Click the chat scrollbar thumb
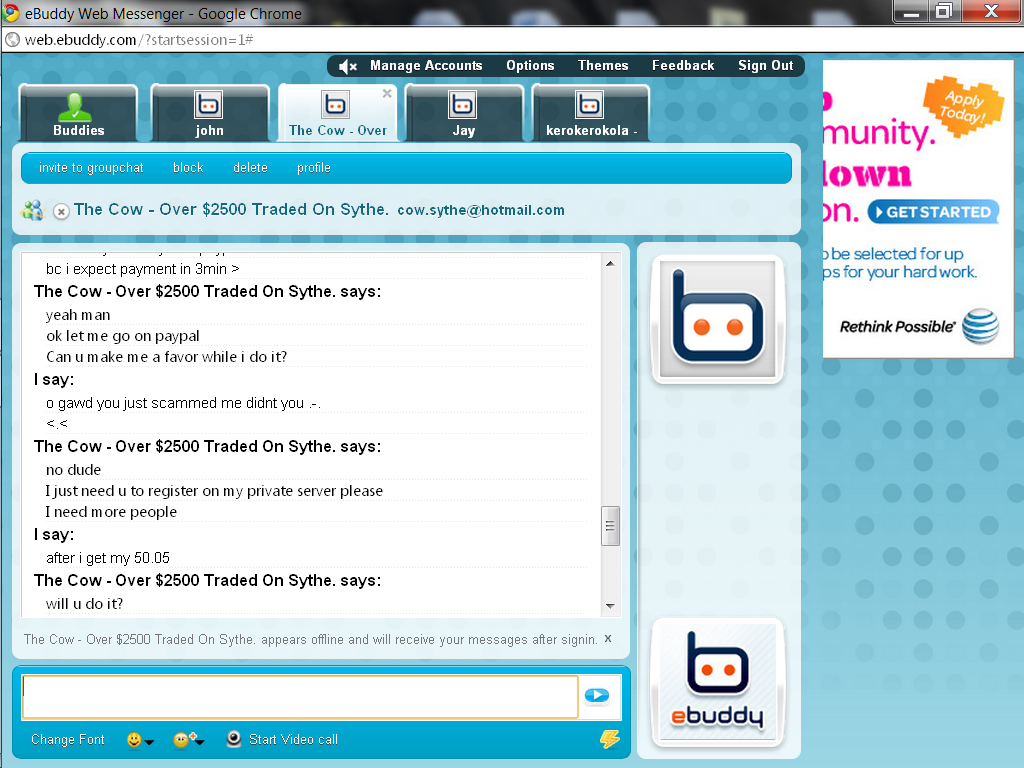This screenshot has width=1024, height=768. coord(610,526)
